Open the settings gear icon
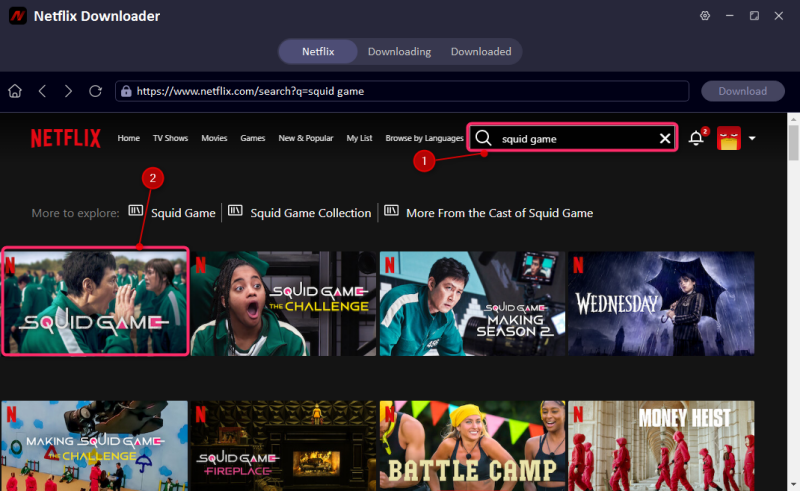This screenshot has width=800, height=491. click(705, 16)
